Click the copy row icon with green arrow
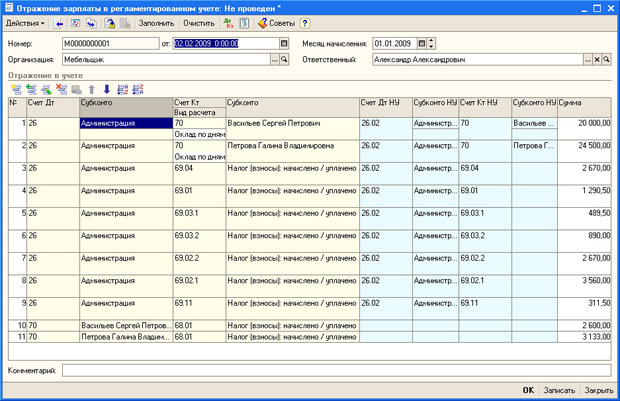620x401 pixels. click(x=31, y=90)
